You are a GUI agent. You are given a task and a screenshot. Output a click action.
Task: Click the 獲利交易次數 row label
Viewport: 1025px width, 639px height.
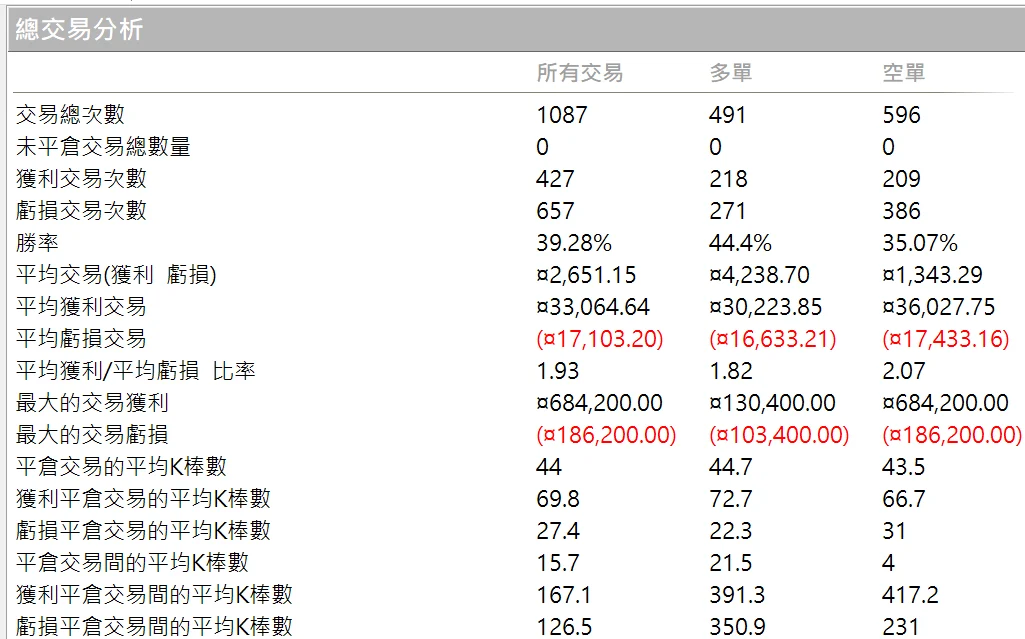81,178
